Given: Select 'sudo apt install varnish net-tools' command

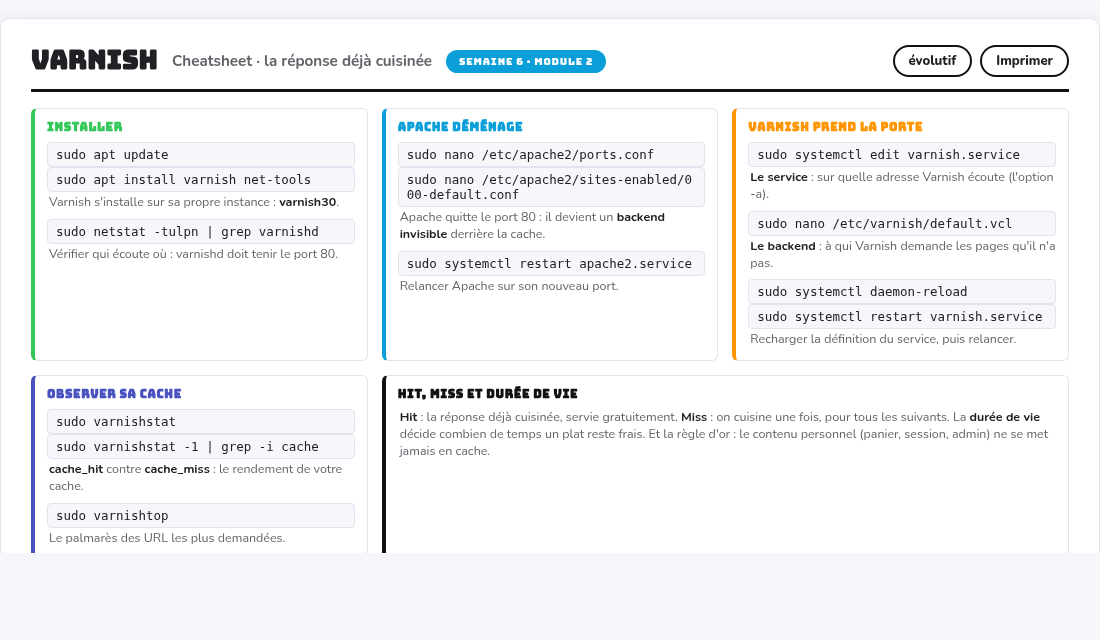Looking at the screenshot, I should coord(201,180).
